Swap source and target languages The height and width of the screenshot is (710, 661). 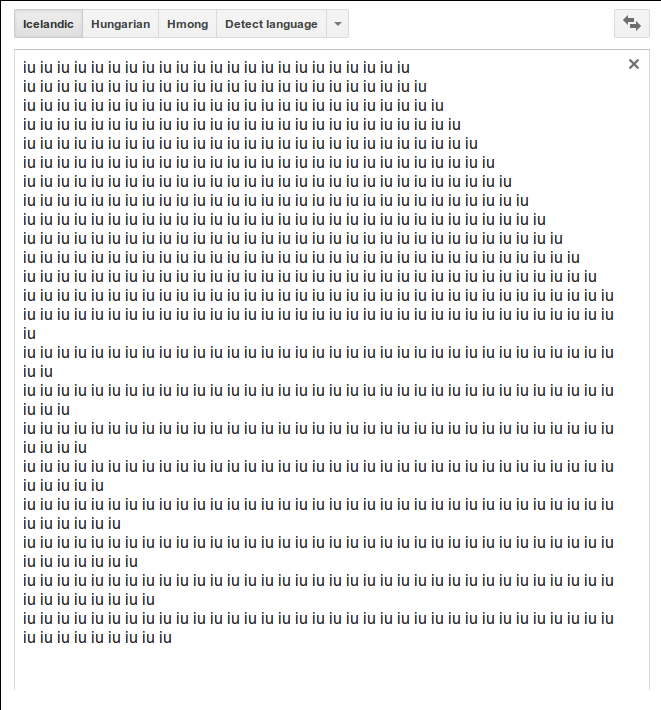tap(632, 24)
